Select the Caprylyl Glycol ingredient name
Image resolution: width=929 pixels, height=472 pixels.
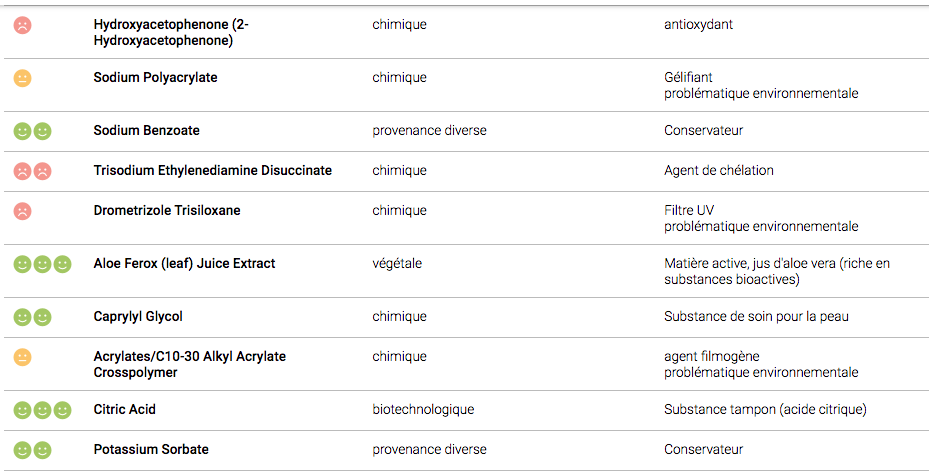click(x=138, y=317)
